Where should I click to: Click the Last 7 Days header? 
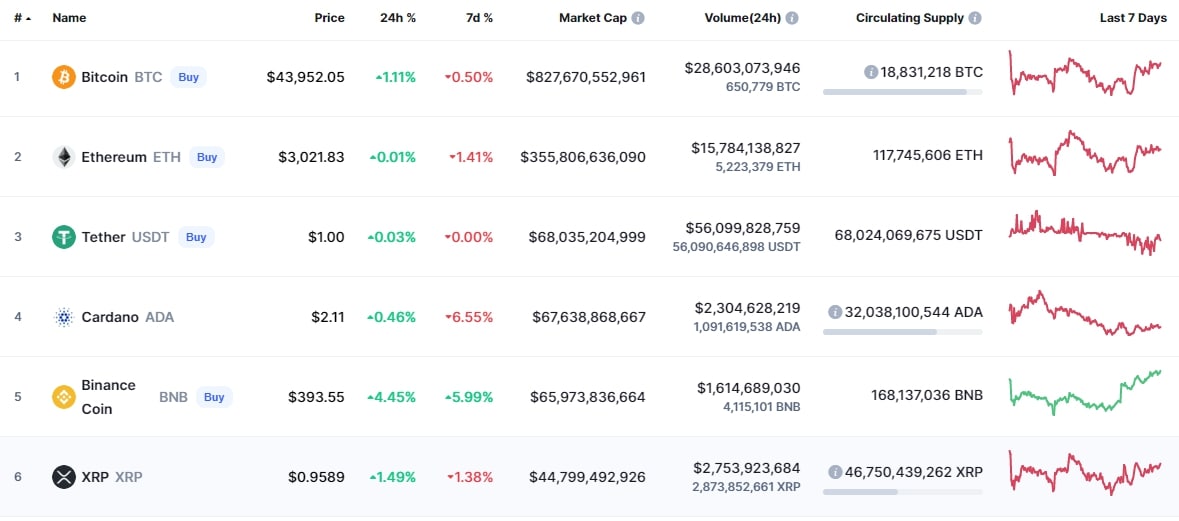[x=1133, y=18]
